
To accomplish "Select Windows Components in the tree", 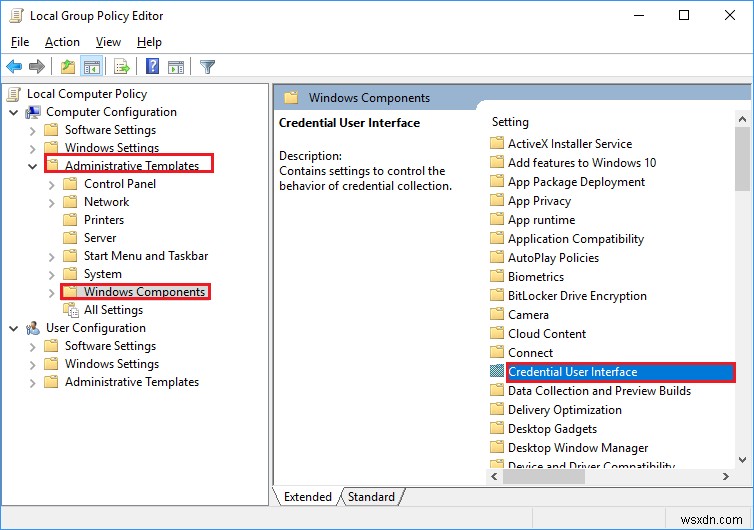I will point(144,292).
